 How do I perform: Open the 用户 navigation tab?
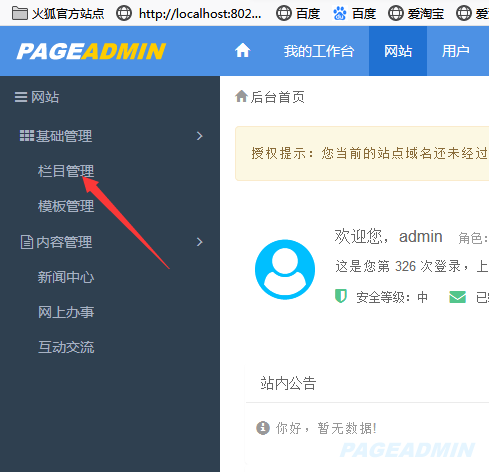456,51
